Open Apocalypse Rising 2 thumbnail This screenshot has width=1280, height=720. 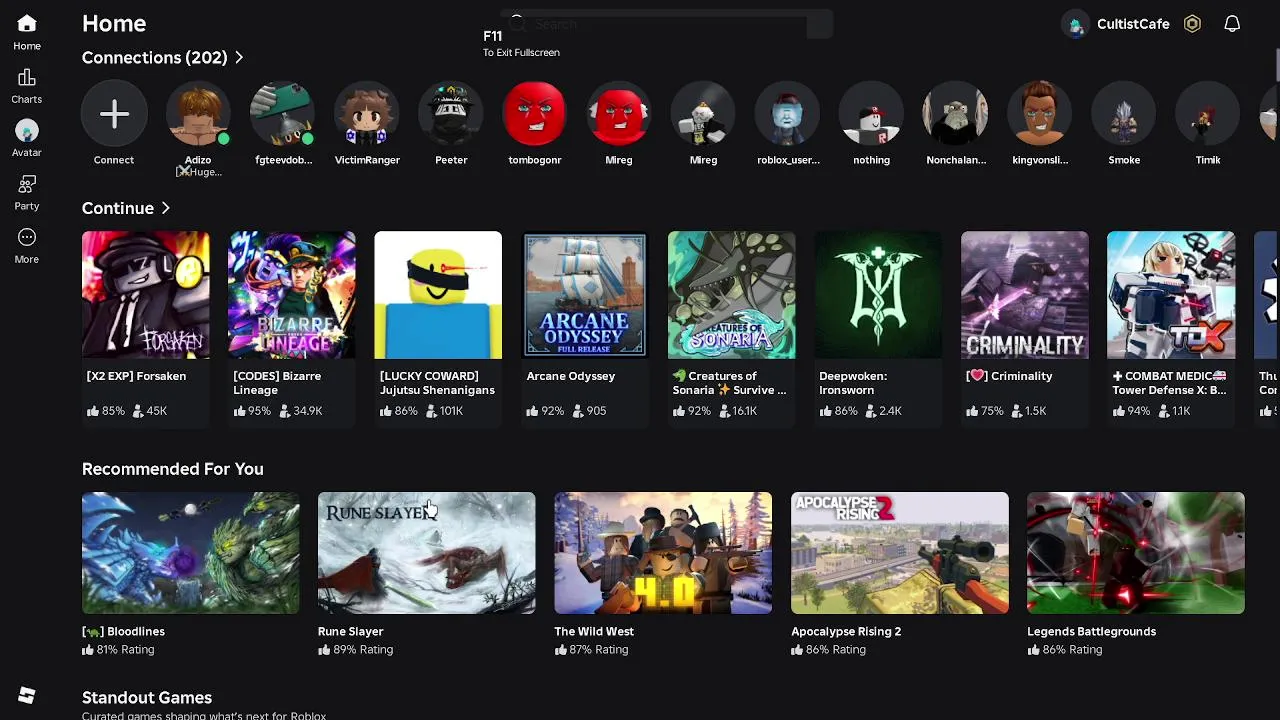900,553
